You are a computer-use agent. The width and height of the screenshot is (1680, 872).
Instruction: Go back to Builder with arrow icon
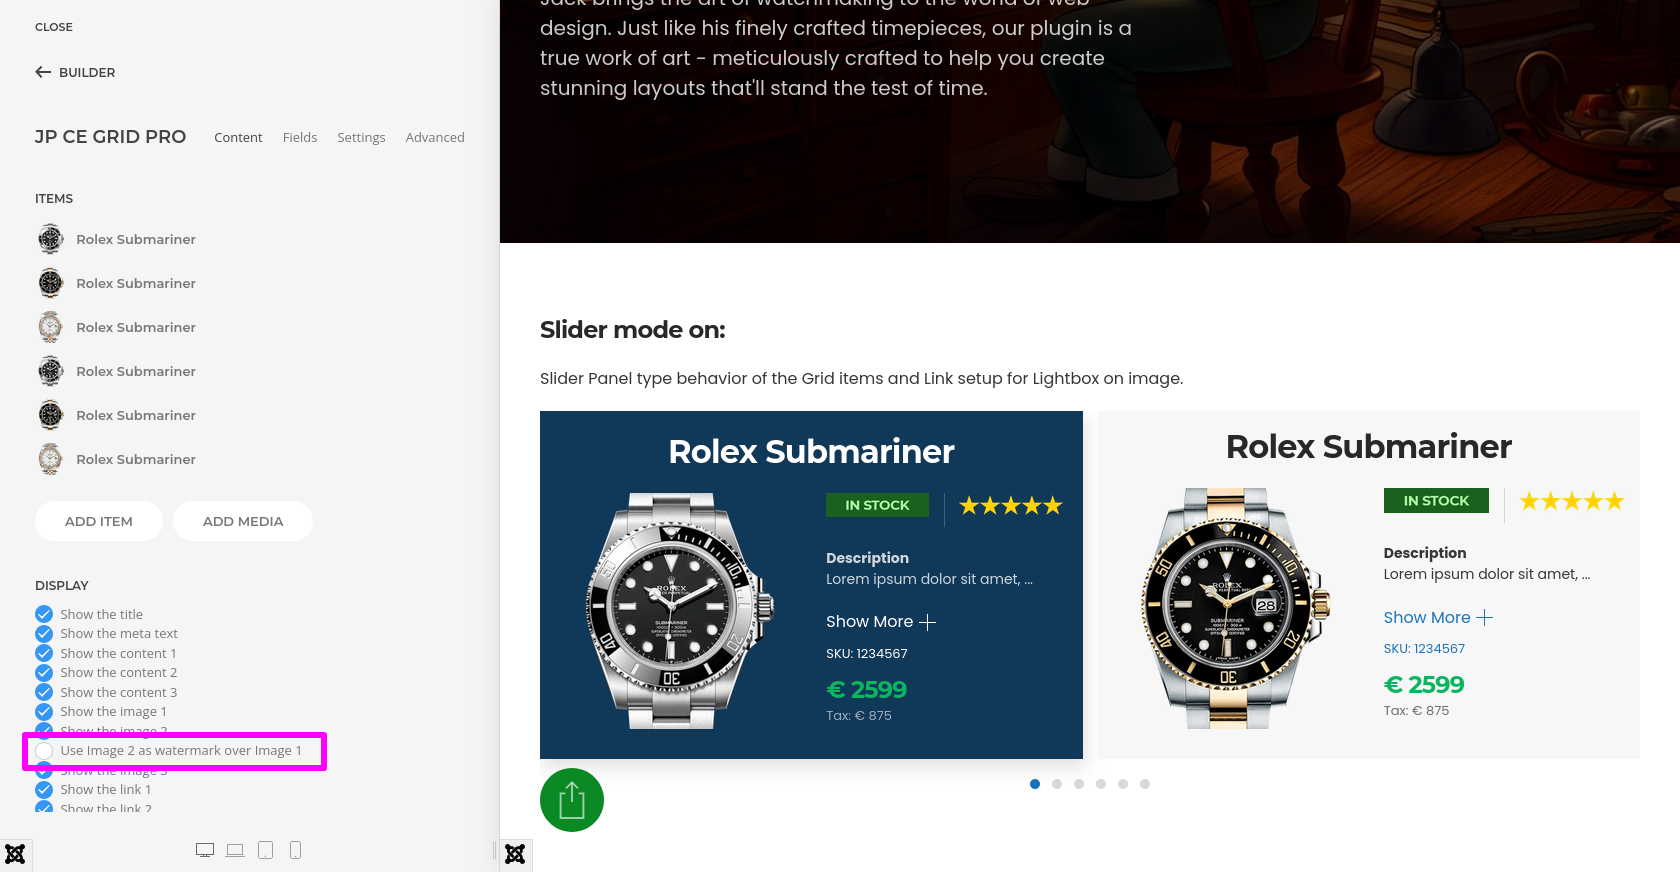click(75, 72)
